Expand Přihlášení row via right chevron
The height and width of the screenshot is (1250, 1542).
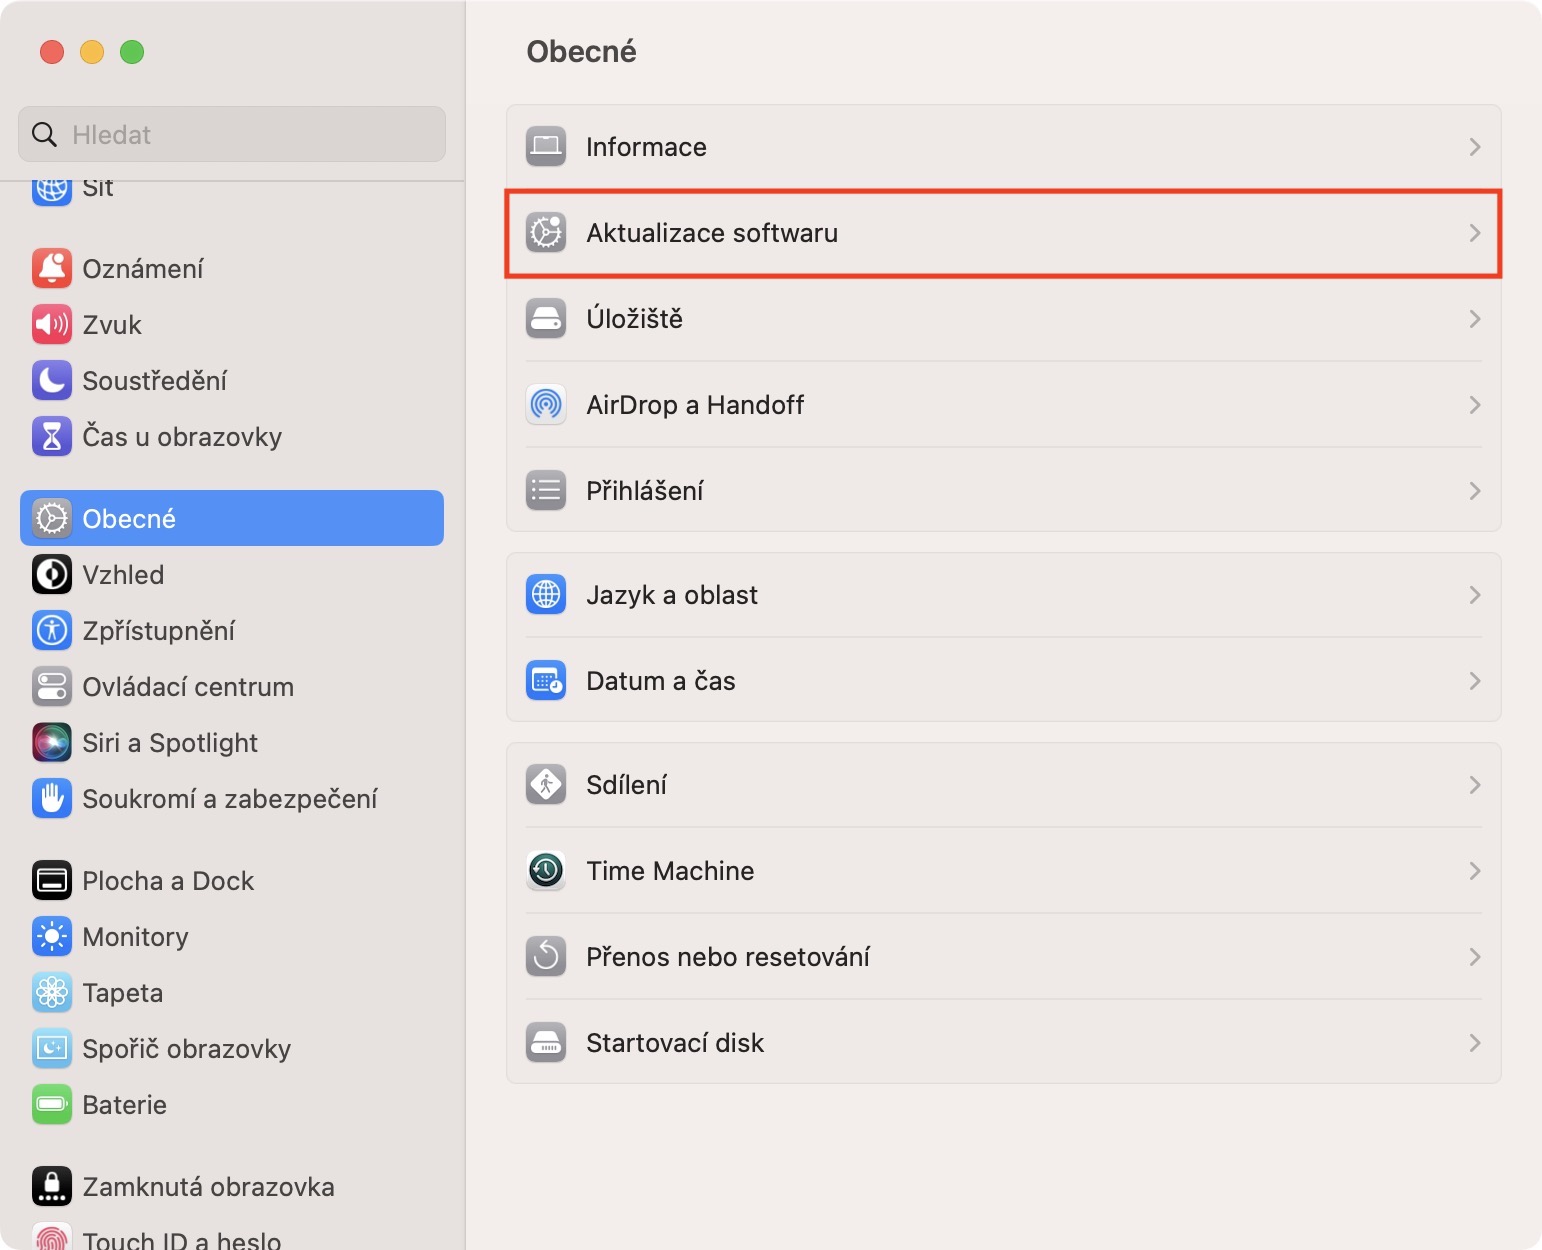(1475, 491)
